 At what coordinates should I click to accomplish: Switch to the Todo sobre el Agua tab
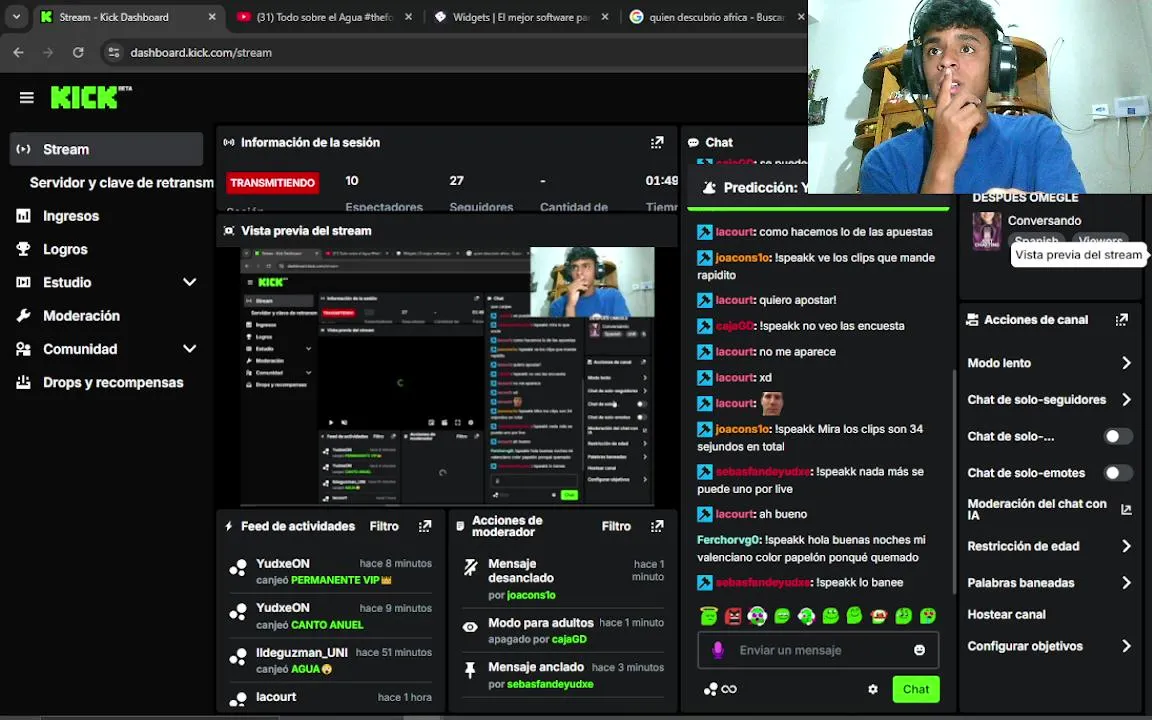pos(324,17)
